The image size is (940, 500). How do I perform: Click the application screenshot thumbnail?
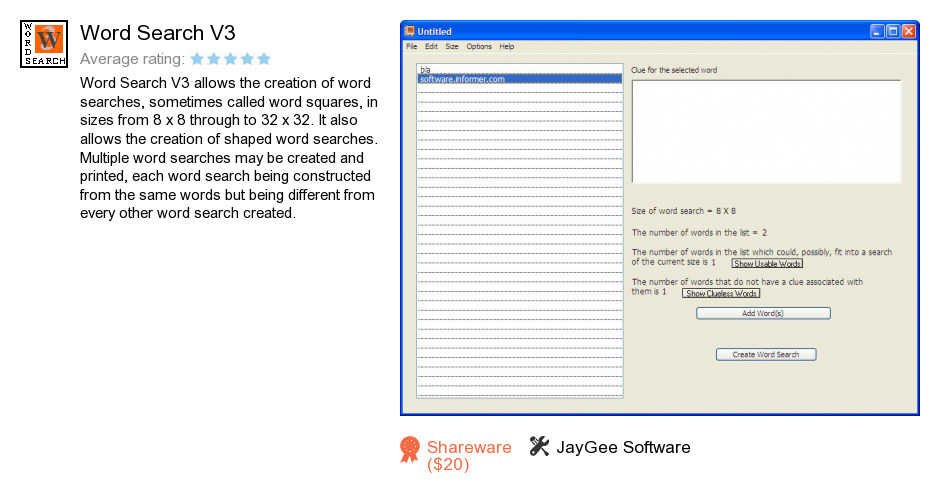660,218
